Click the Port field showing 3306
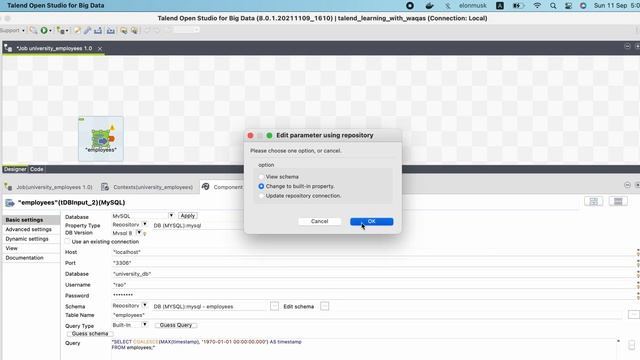The image size is (640, 360). click(373, 263)
